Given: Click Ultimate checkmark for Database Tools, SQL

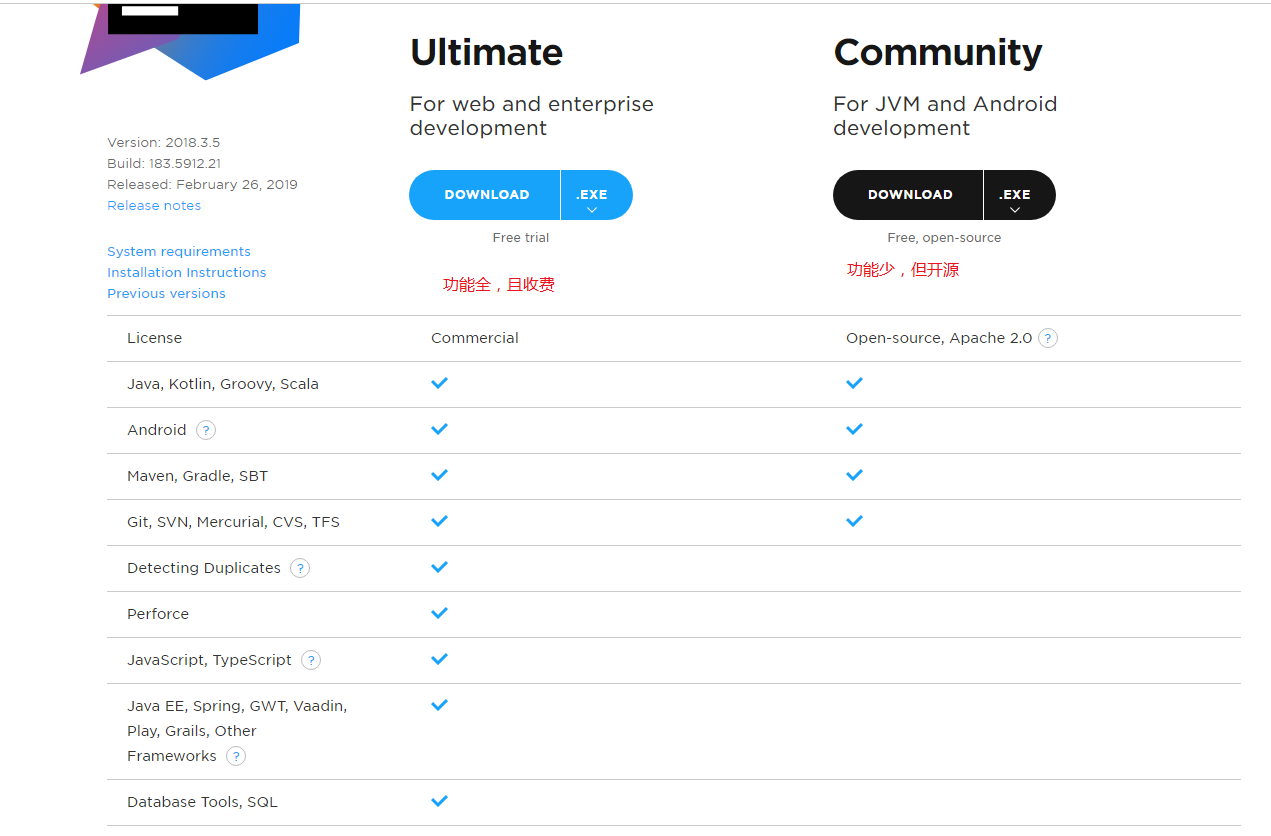Looking at the screenshot, I should click(x=439, y=801).
